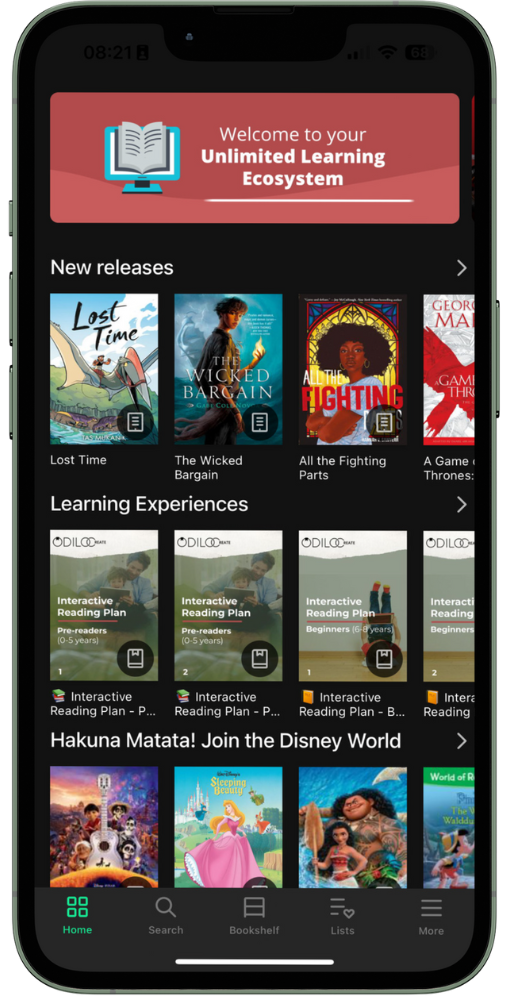
Task: Tap badge icon on Pre-readers plan 2
Action: pyautogui.click(x=260, y=659)
